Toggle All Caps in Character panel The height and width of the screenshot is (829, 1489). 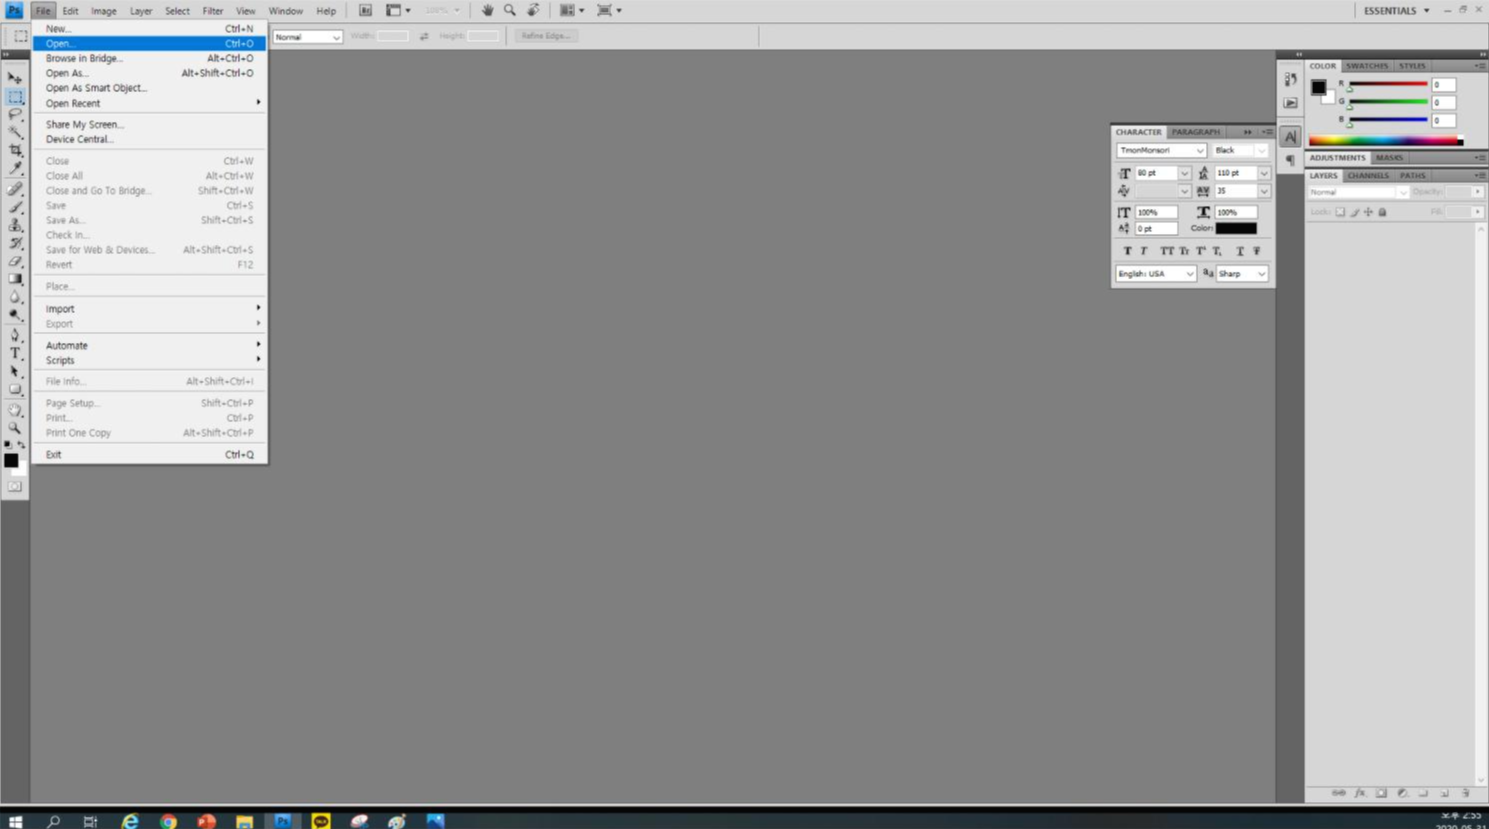pyautogui.click(x=1166, y=251)
